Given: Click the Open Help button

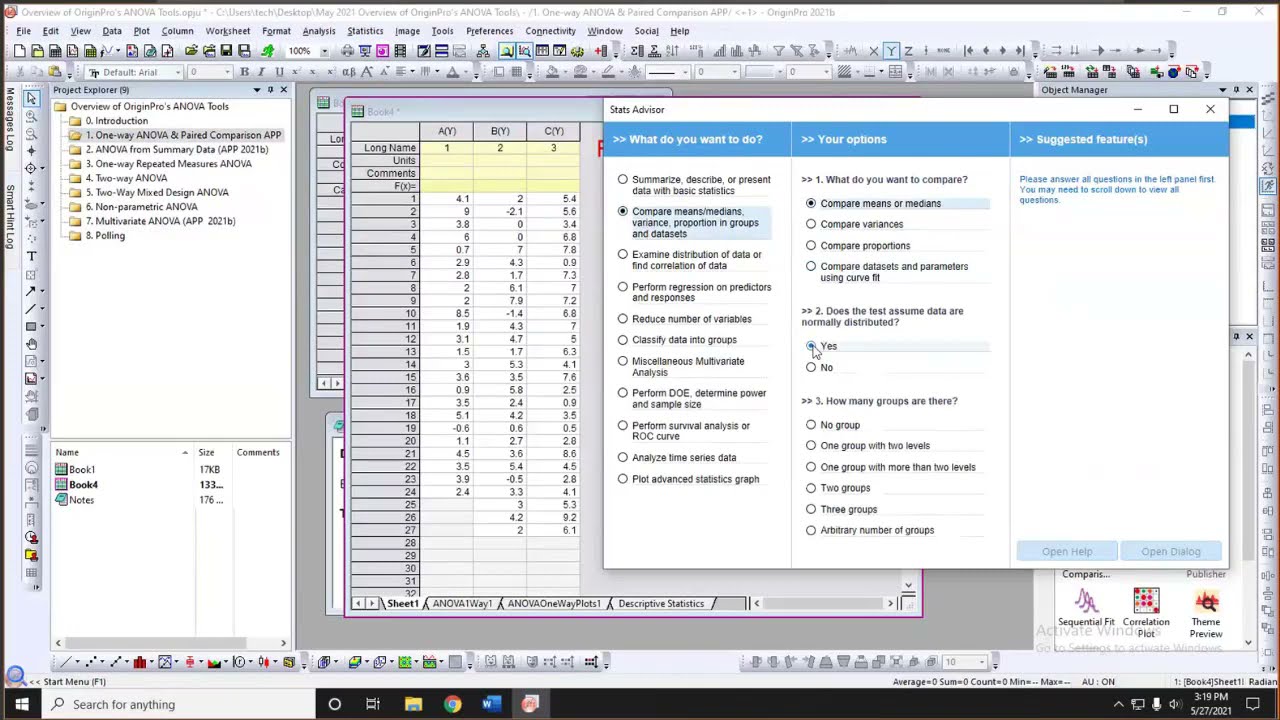Looking at the screenshot, I should coord(1067,552).
